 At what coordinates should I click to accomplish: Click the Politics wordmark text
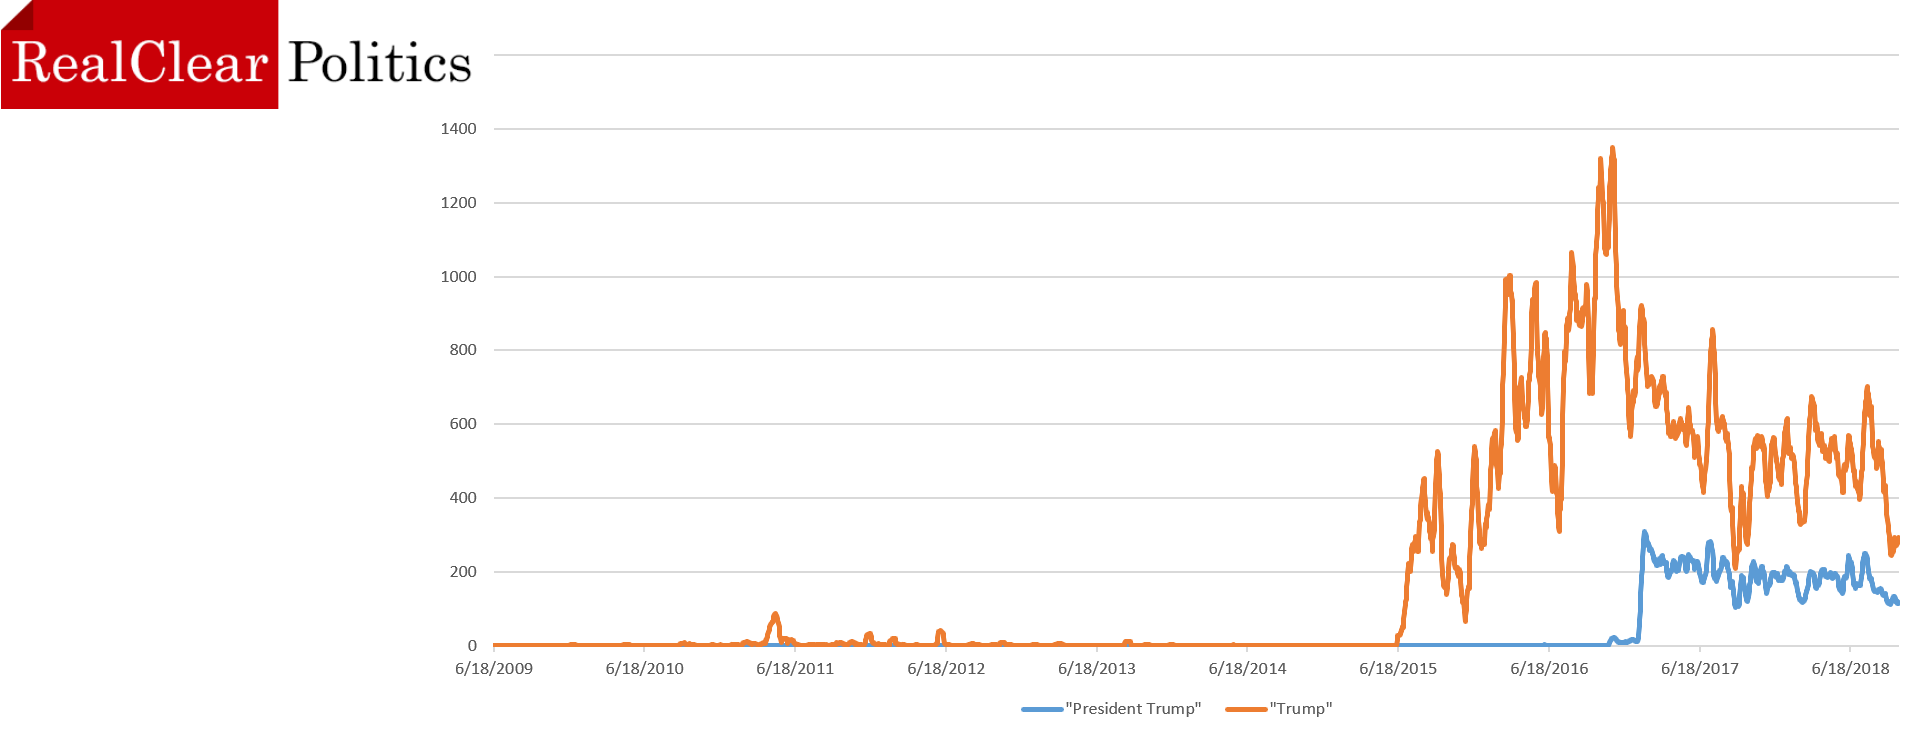click(x=380, y=63)
